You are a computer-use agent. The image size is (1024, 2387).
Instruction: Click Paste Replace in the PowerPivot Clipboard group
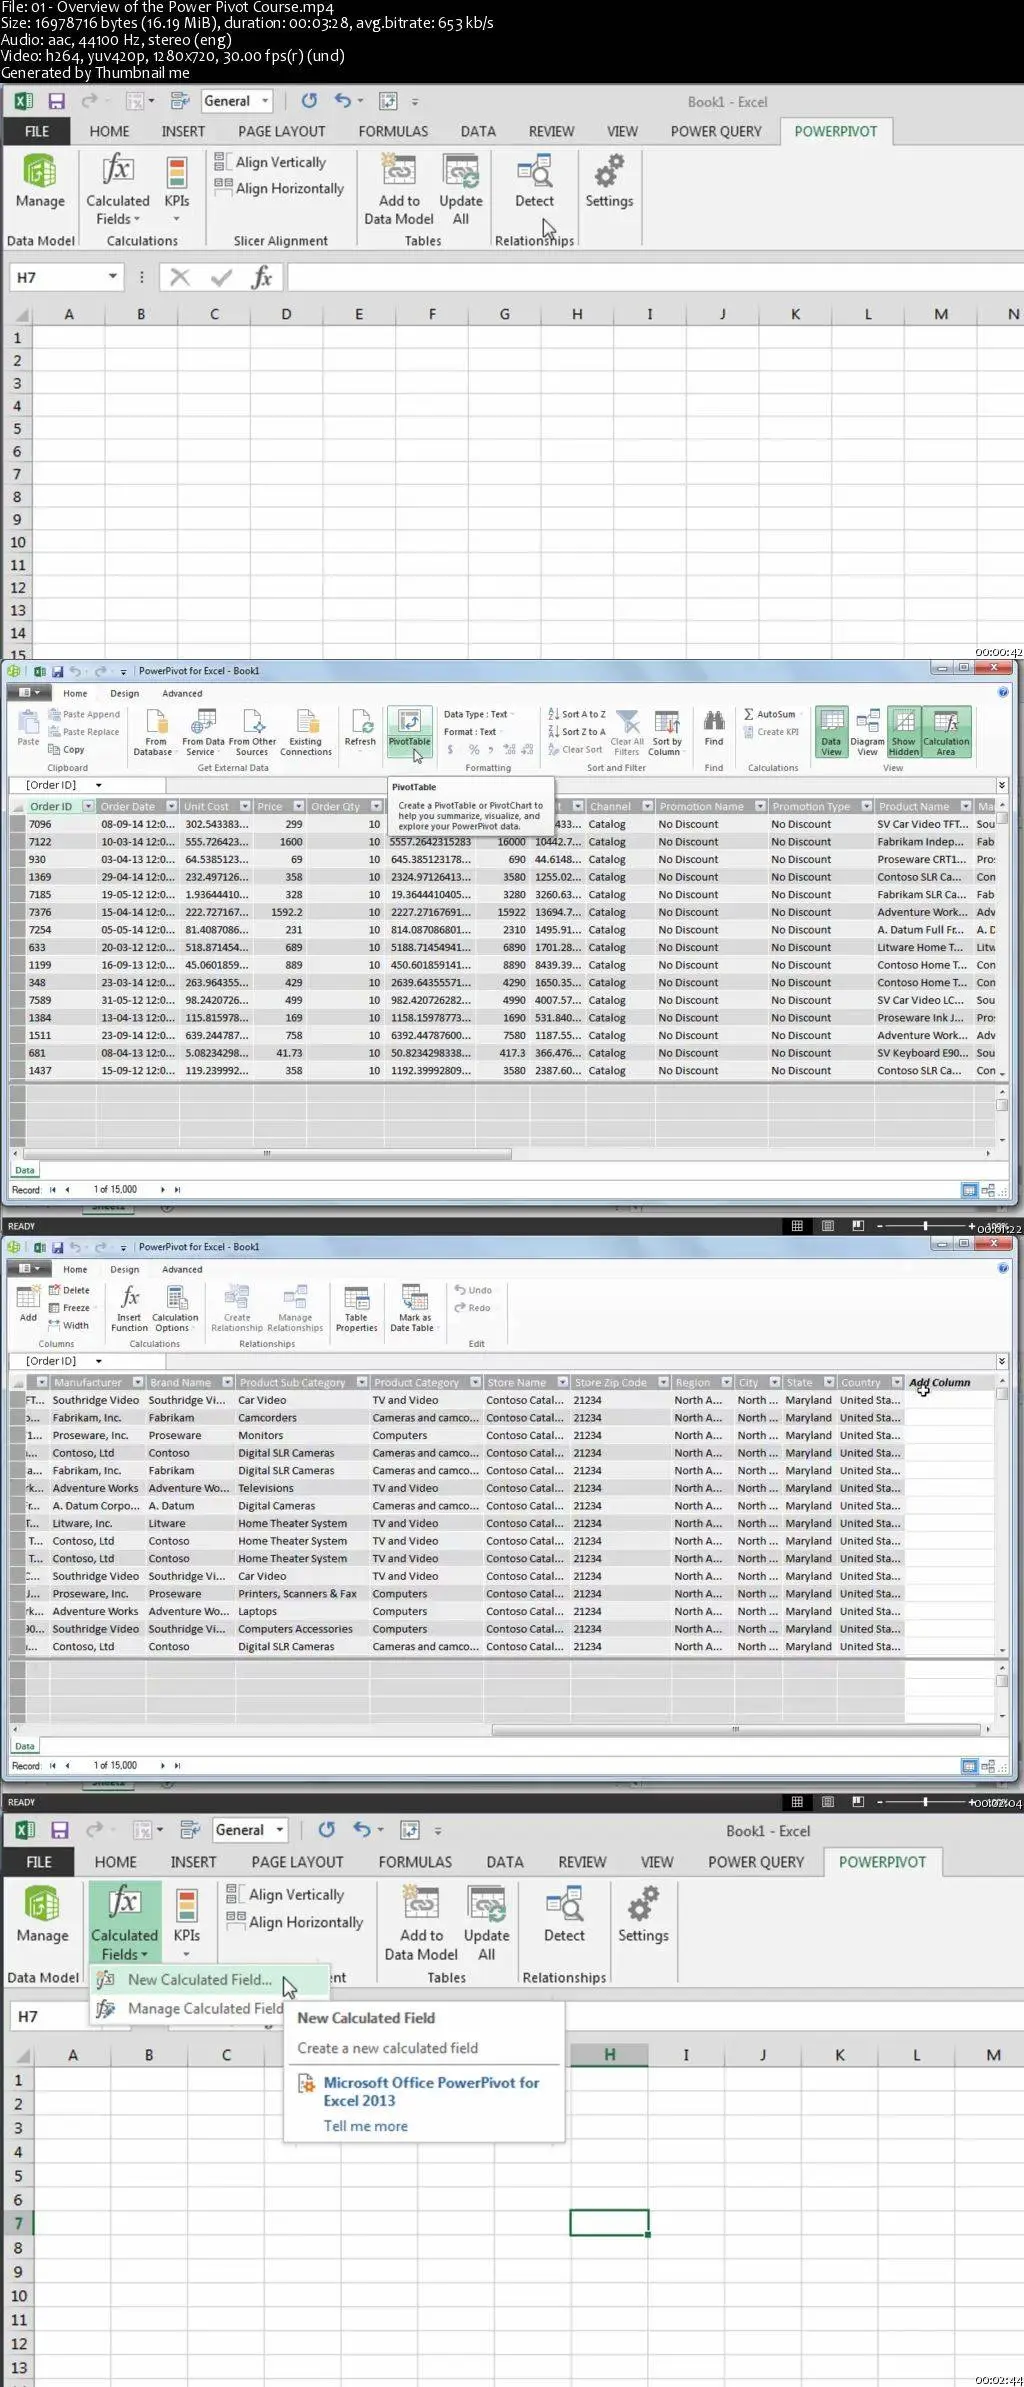(84, 732)
